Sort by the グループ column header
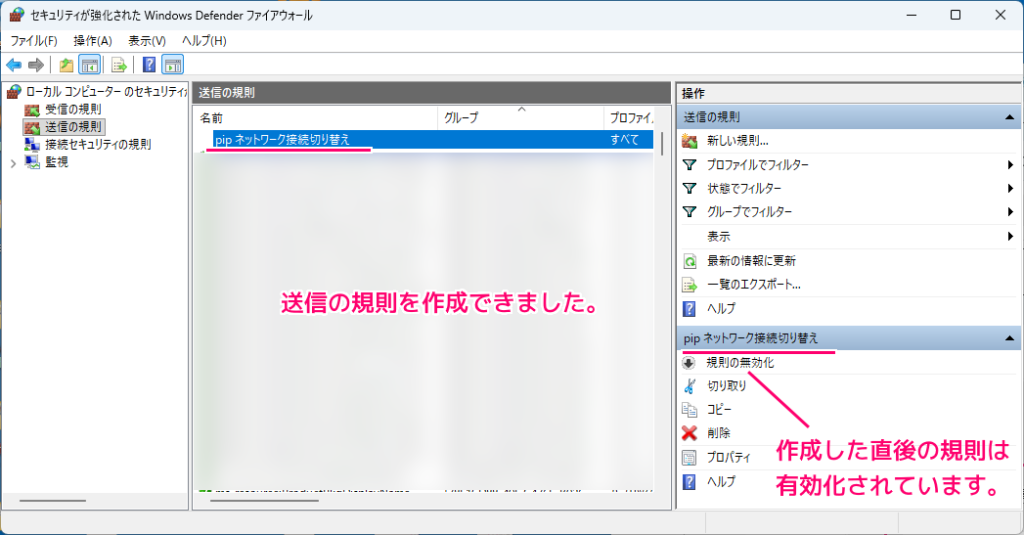This screenshot has width=1024, height=535. point(520,118)
